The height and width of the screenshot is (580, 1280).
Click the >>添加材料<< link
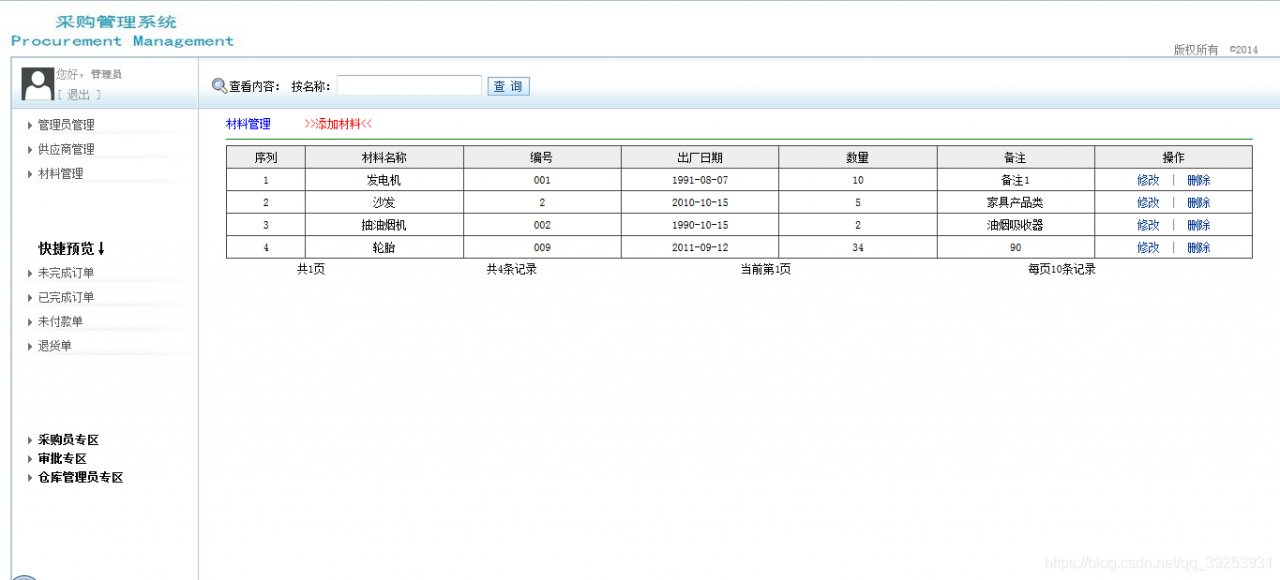point(338,124)
